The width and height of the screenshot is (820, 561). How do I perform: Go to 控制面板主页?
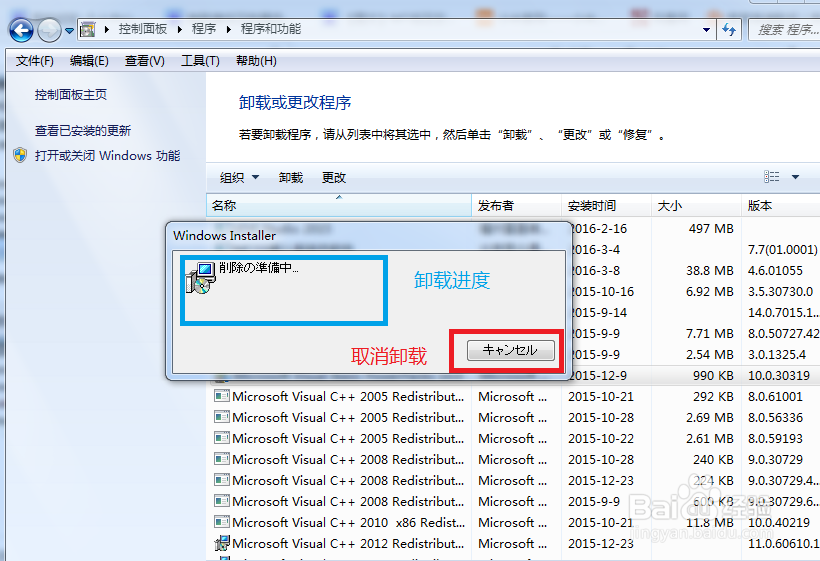click(71, 95)
